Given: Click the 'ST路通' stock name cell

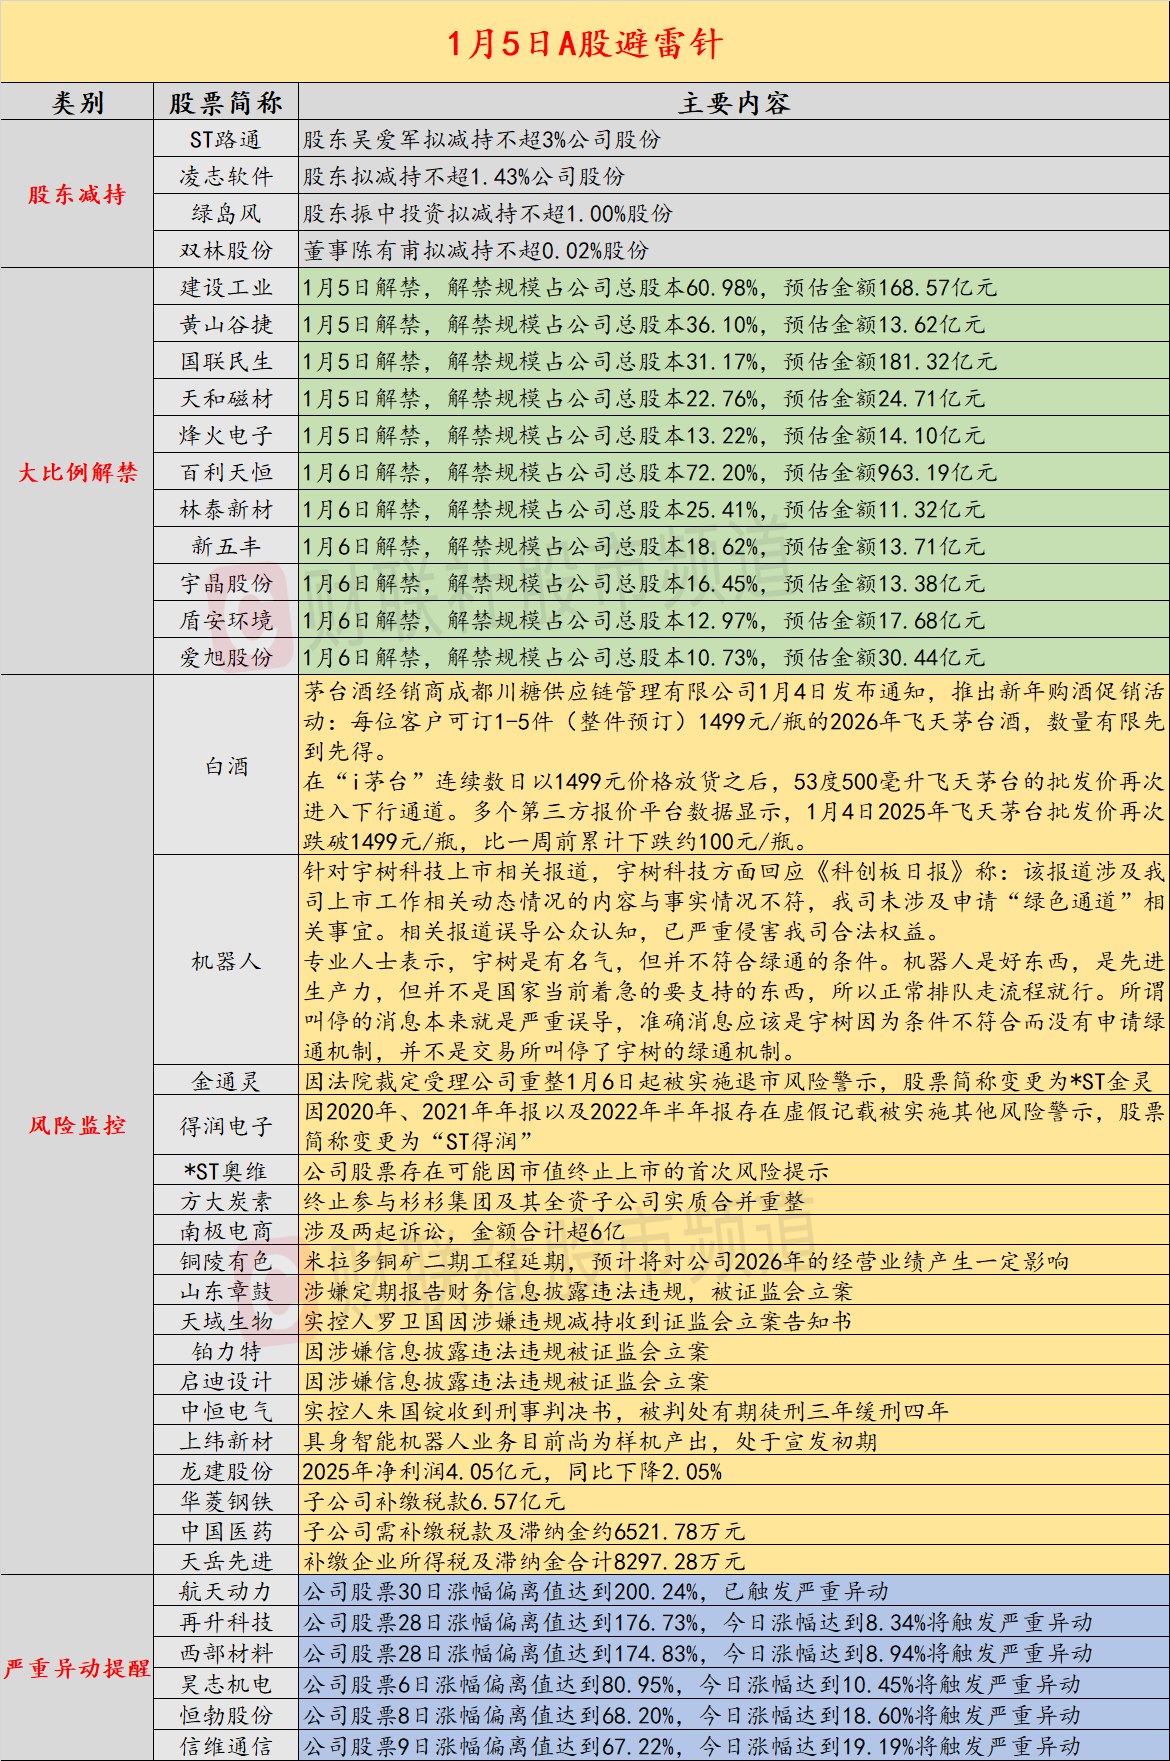Looking at the screenshot, I should (x=226, y=140).
